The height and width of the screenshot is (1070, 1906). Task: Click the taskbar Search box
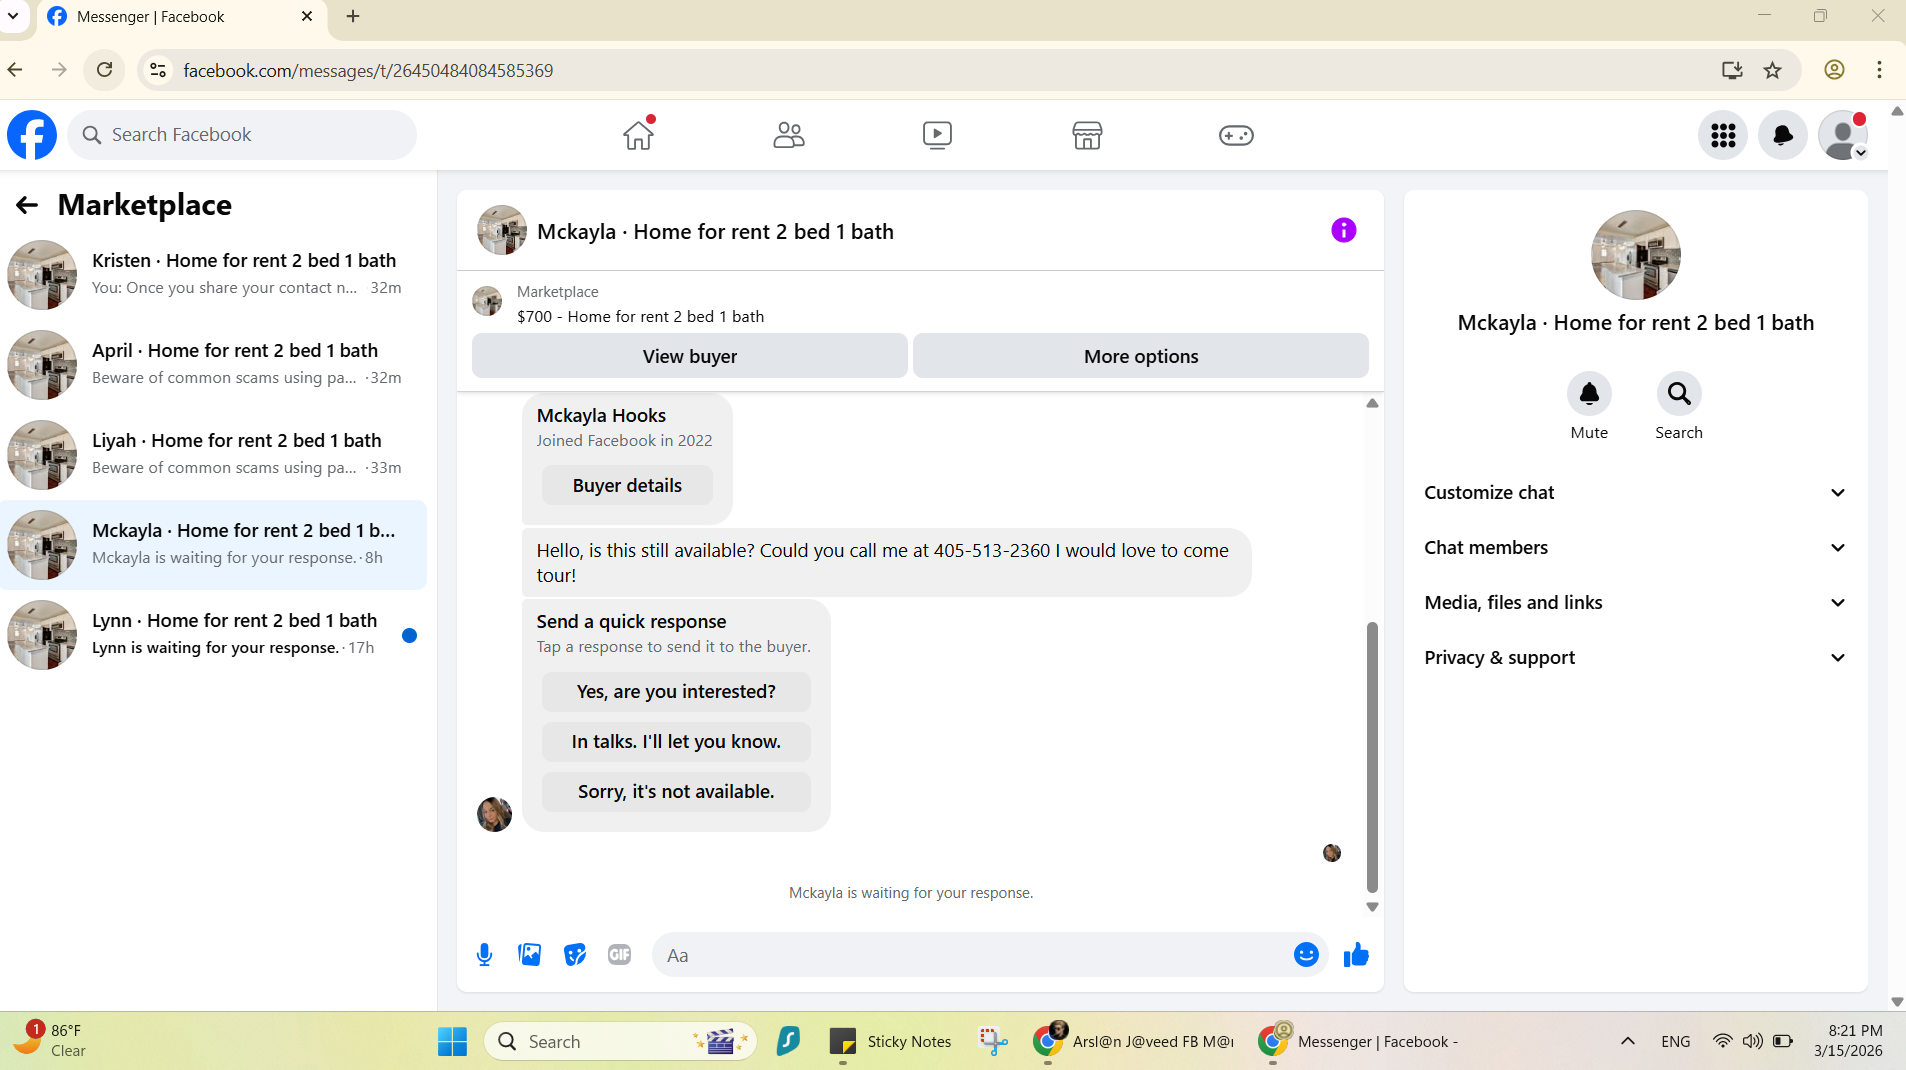click(x=620, y=1041)
